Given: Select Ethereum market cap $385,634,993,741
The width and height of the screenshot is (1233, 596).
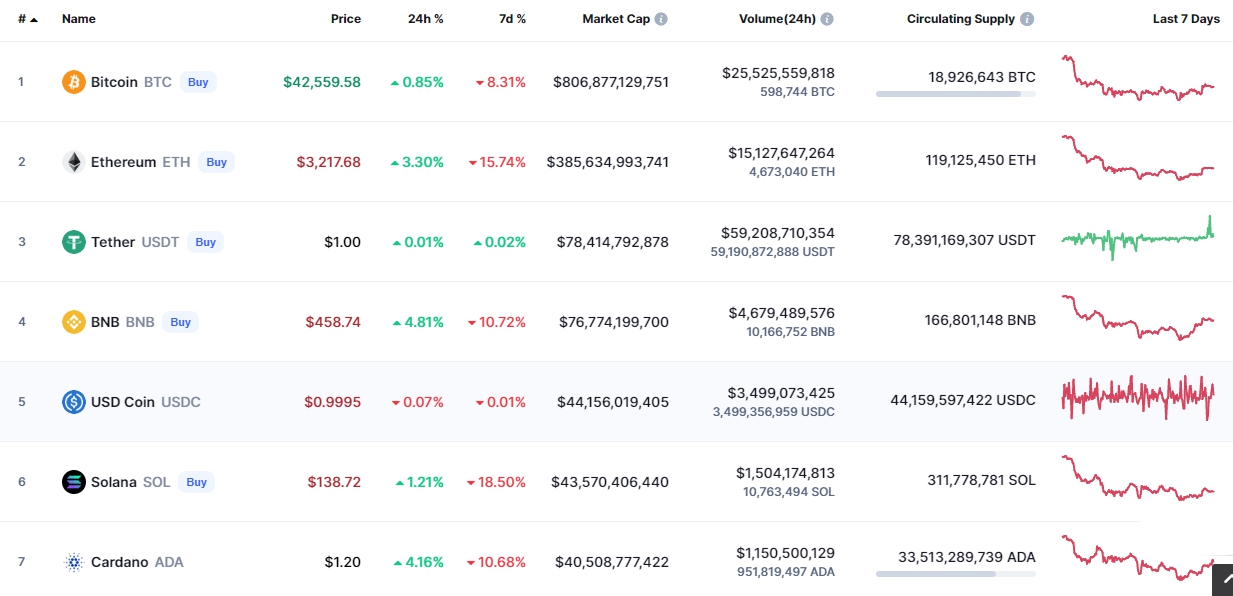Looking at the screenshot, I should 608,162.
